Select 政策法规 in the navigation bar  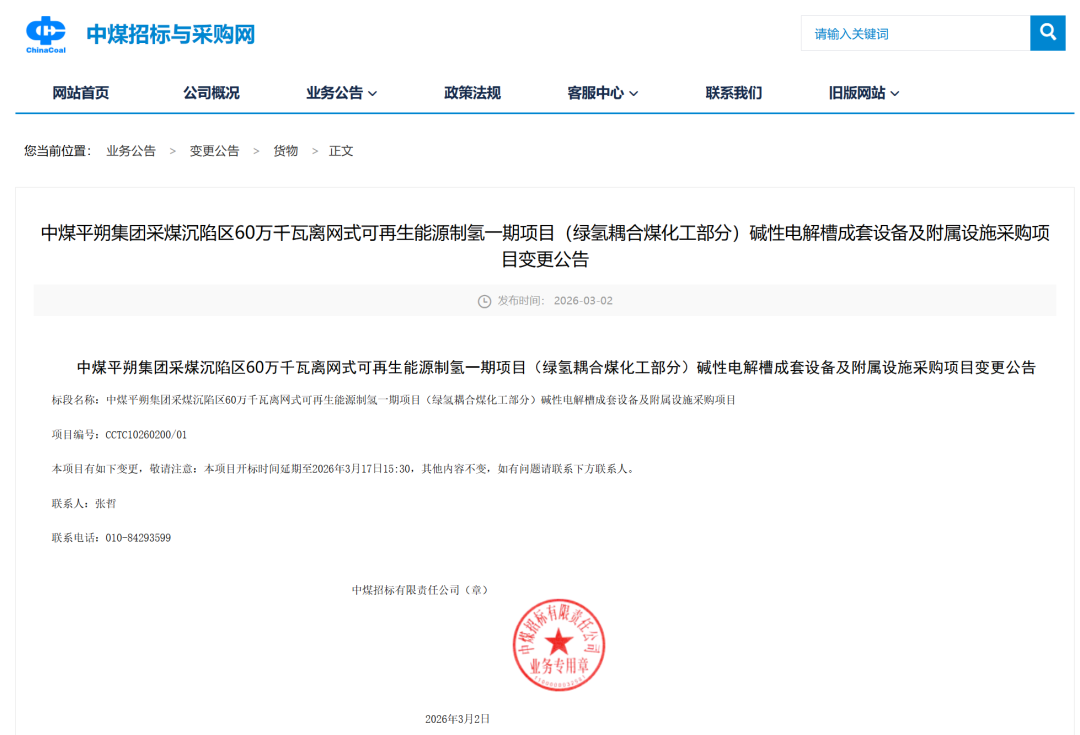pos(471,92)
